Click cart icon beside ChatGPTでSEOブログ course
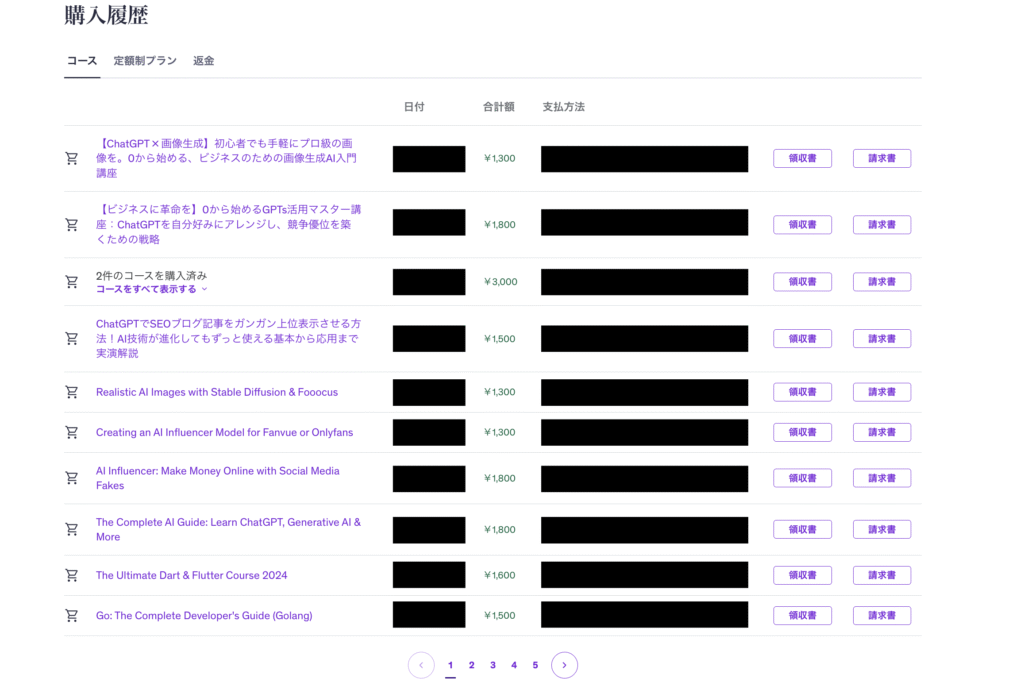Image resolution: width=1024 pixels, height=686 pixels. 72,338
